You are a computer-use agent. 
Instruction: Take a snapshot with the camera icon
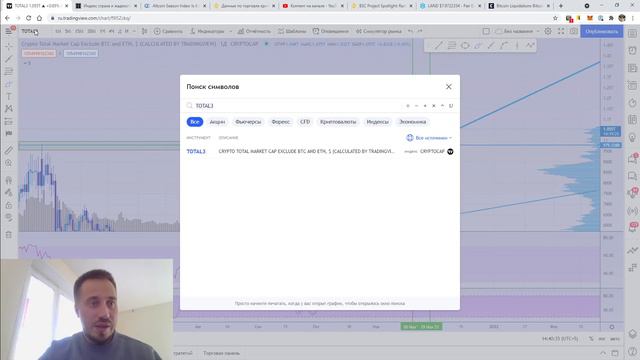point(574,31)
